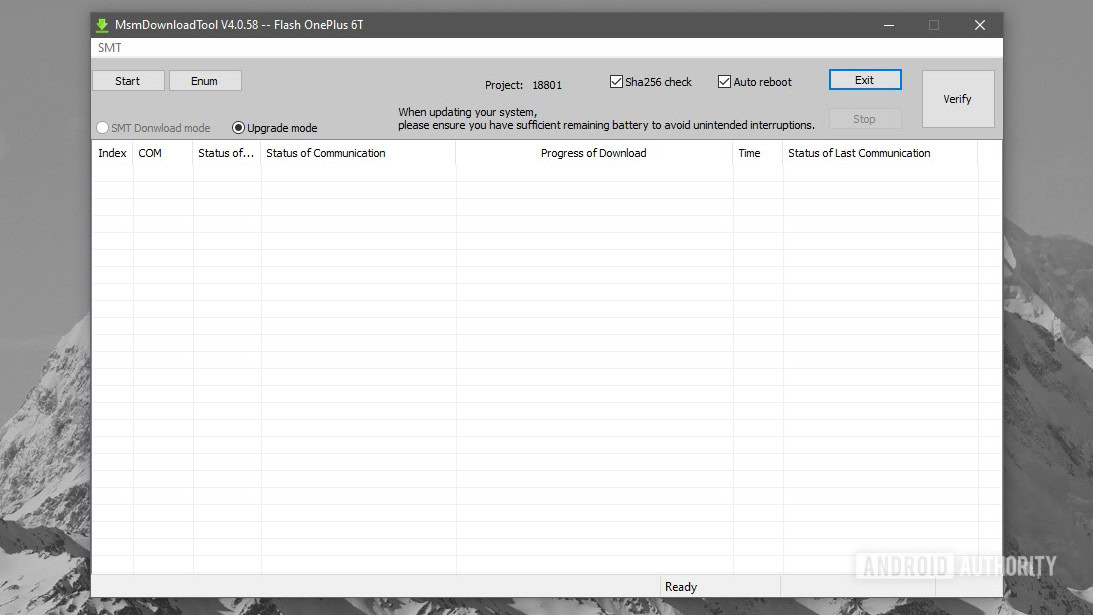
Task: Click the Verify button
Action: pyautogui.click(x=958, y=99)
